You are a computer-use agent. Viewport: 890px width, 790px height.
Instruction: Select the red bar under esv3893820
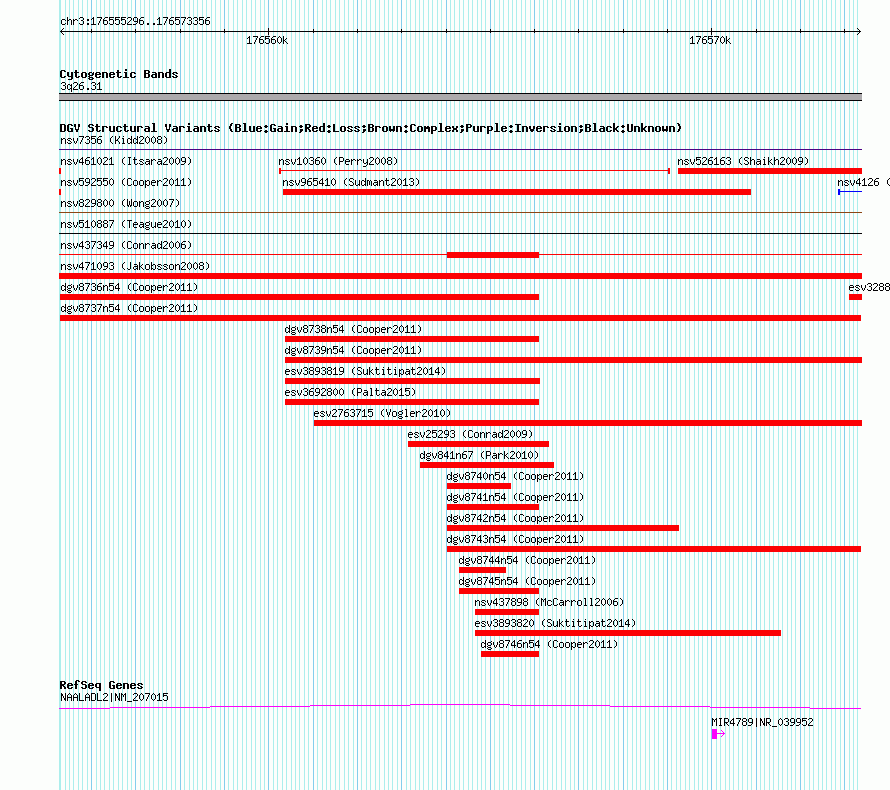(628, 633)
